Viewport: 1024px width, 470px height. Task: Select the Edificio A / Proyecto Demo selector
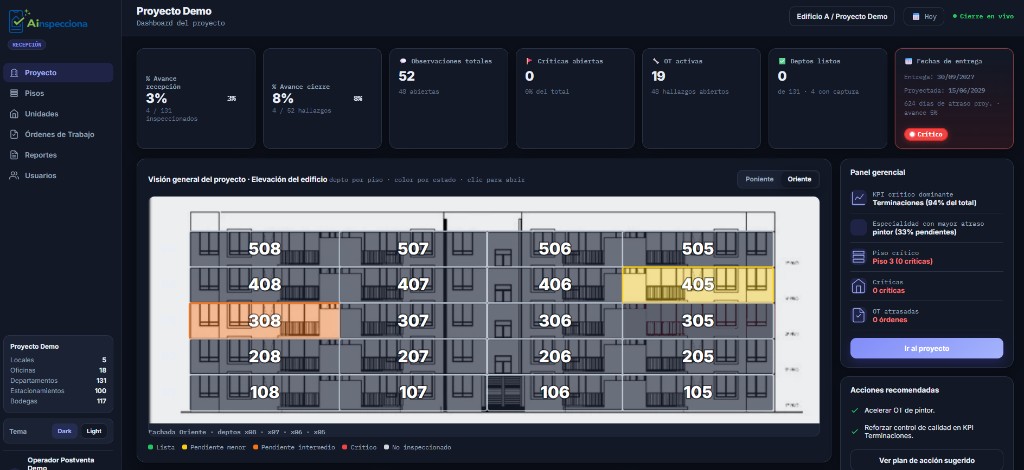point(842,17)
